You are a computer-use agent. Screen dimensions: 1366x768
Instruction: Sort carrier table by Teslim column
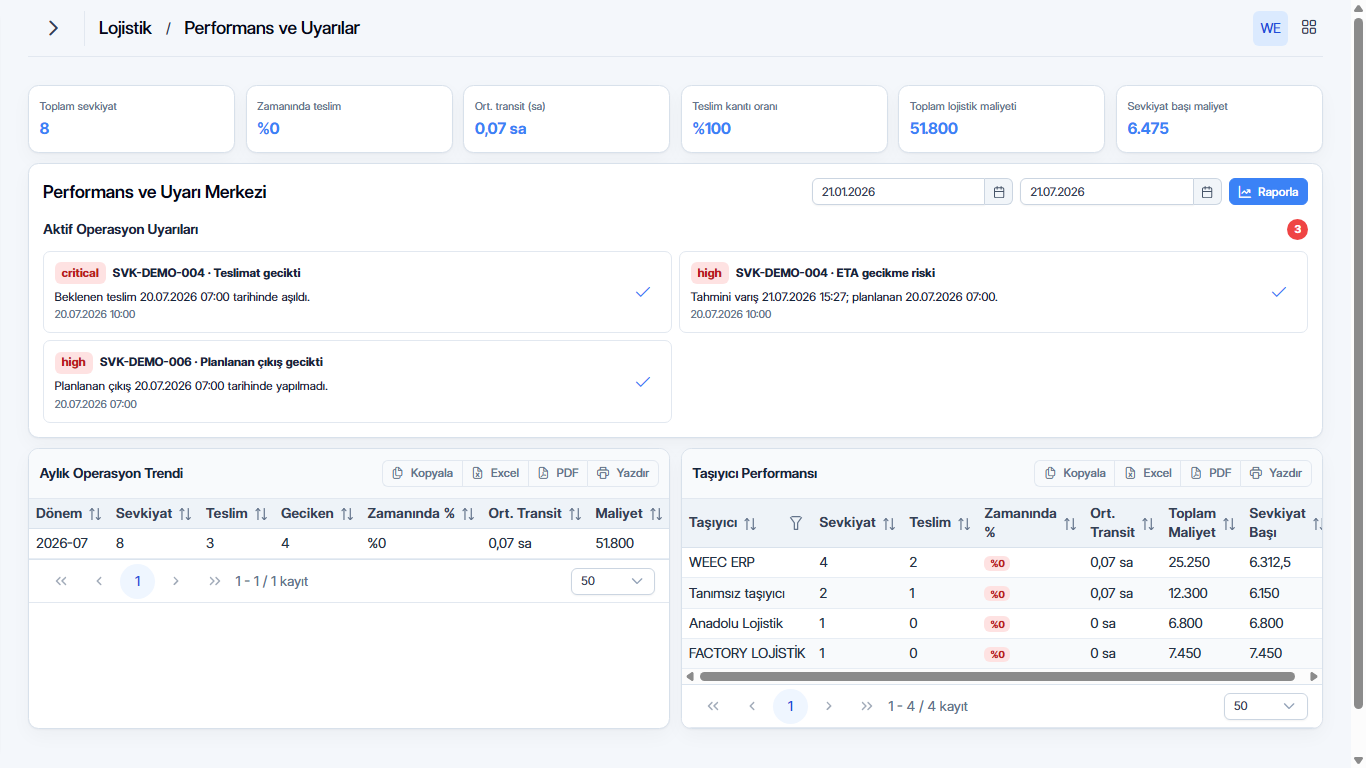pos(964,523)
